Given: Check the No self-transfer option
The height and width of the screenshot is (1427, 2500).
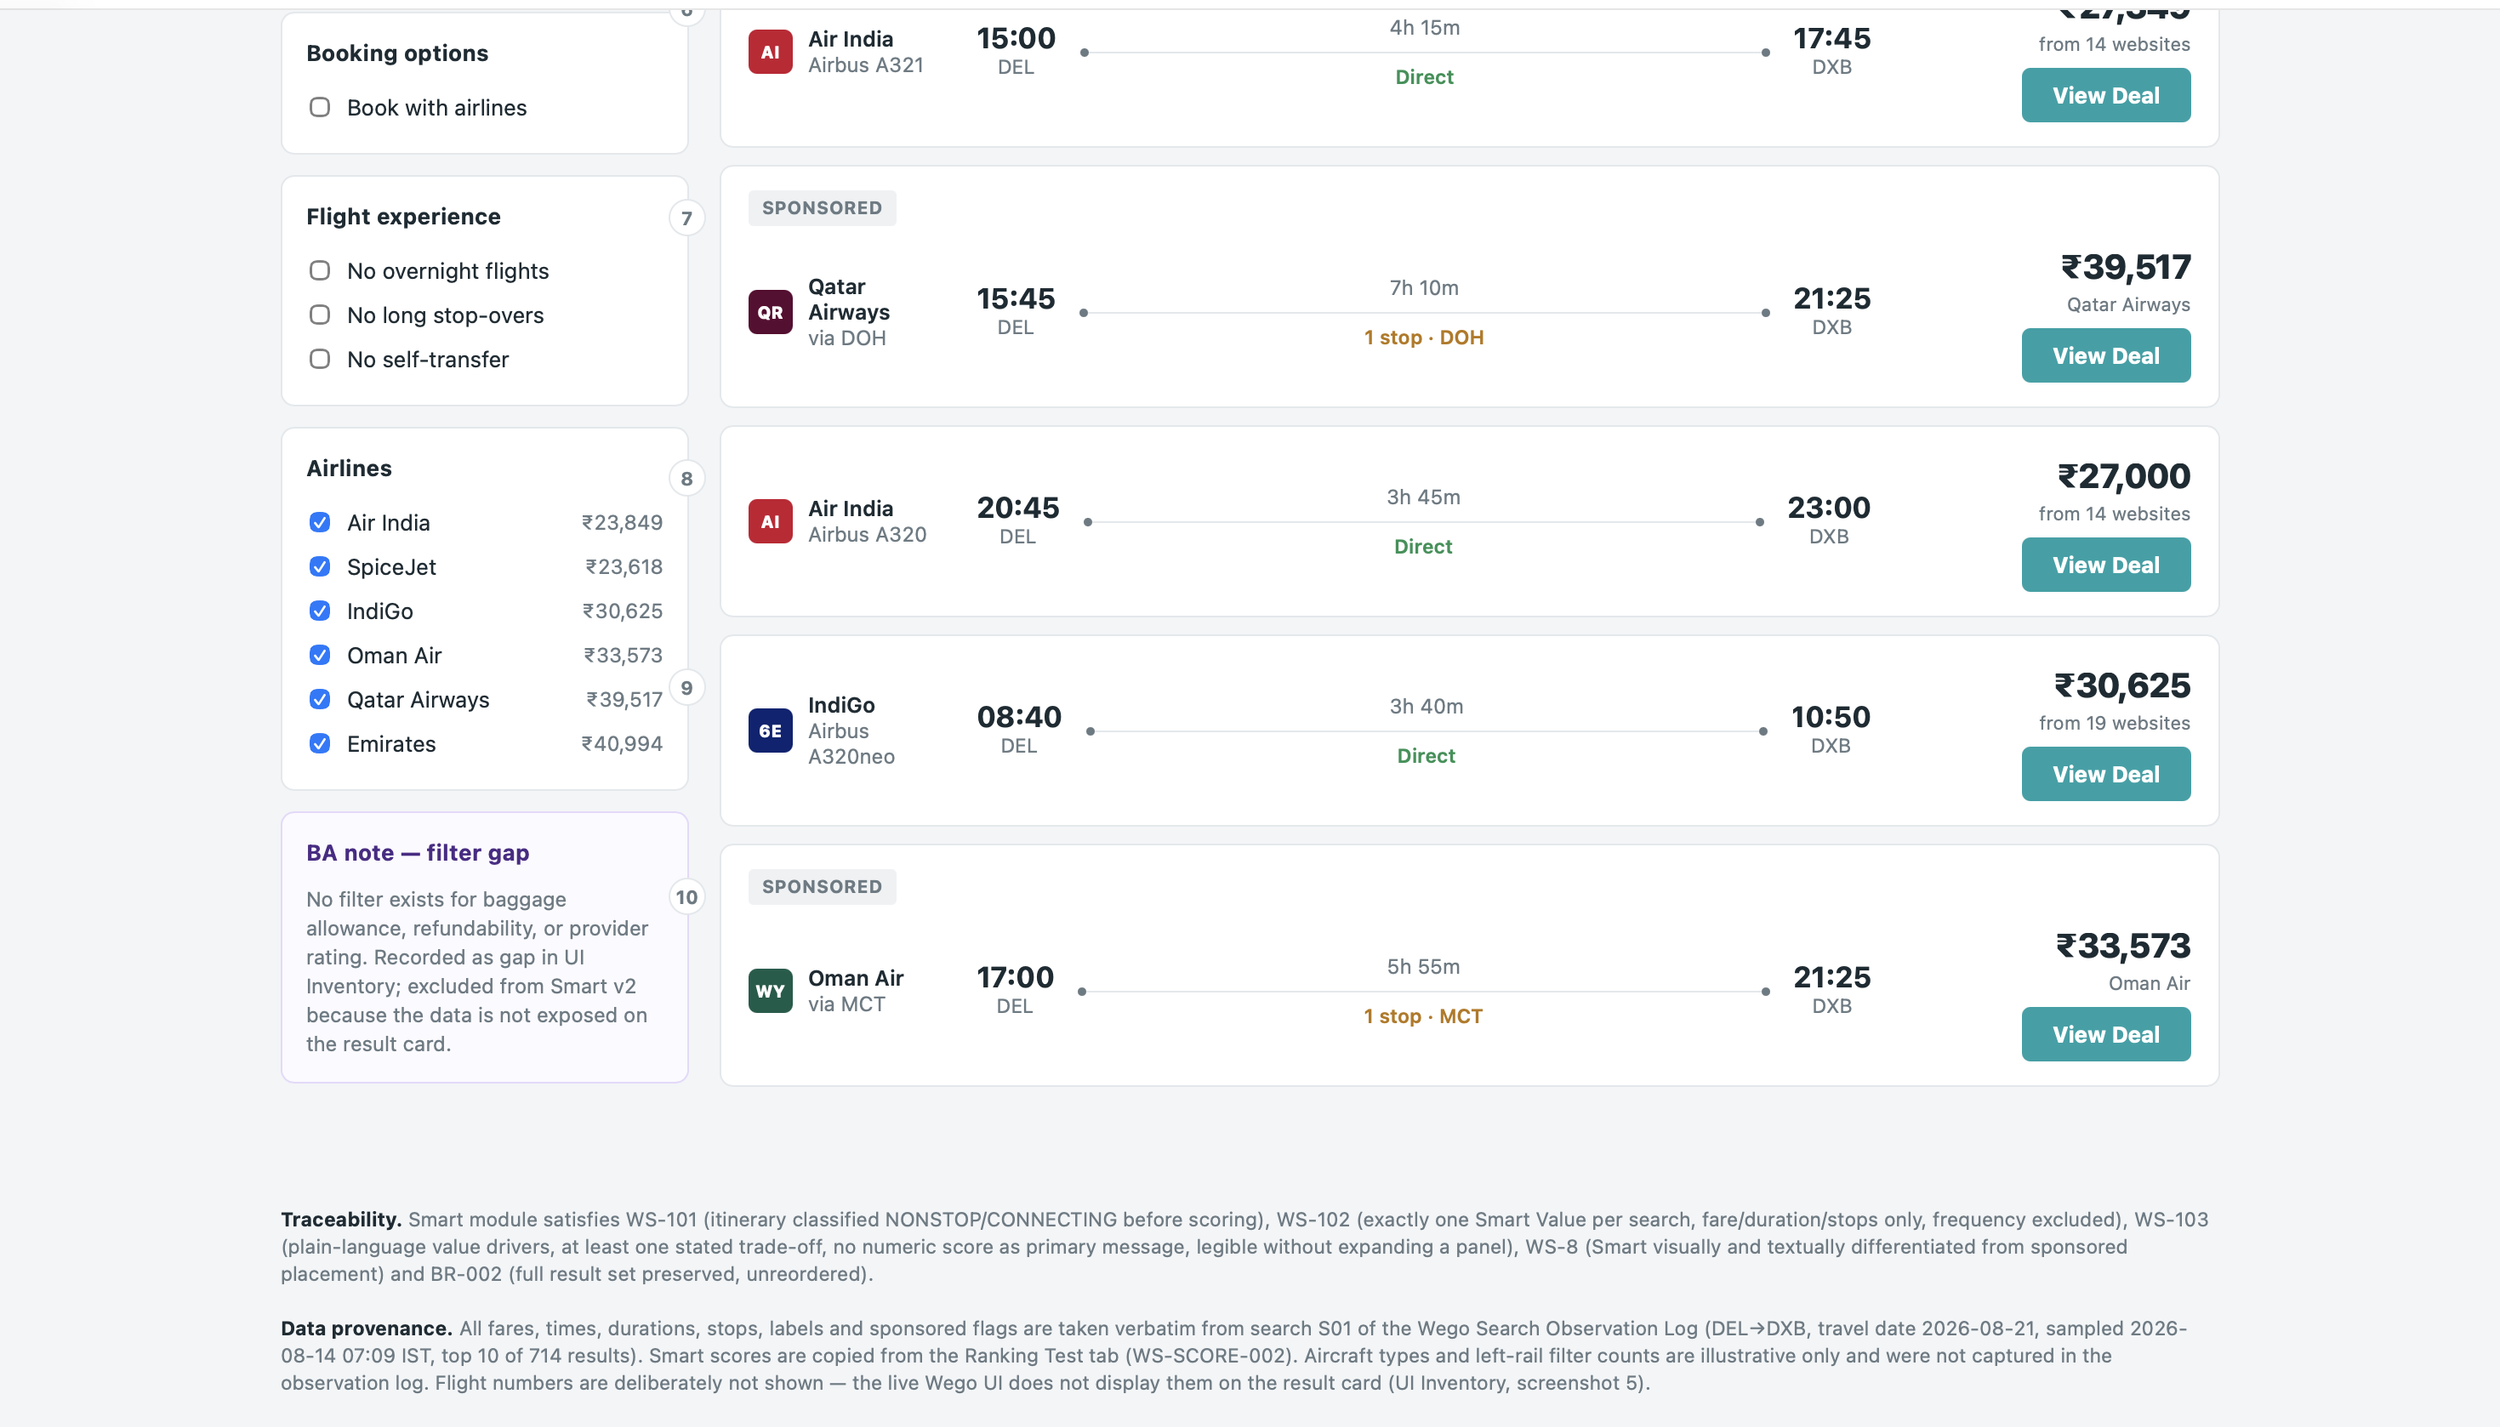Looking at the screenshot, I should tap(319, 358).
